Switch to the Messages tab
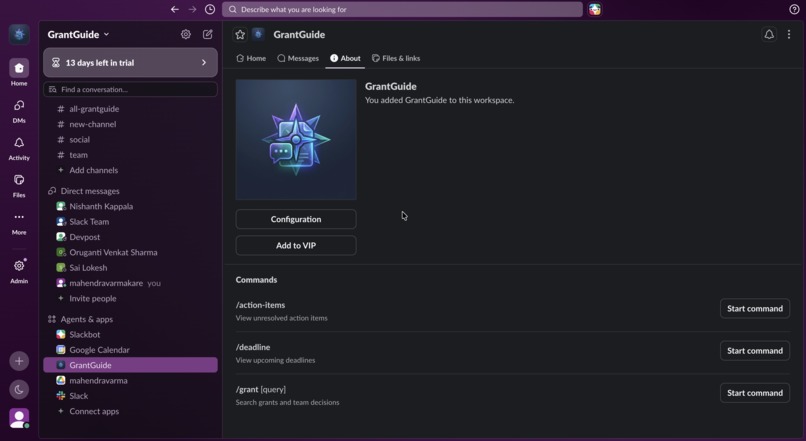This screenshot has width=806, height=441. point(298,58)
